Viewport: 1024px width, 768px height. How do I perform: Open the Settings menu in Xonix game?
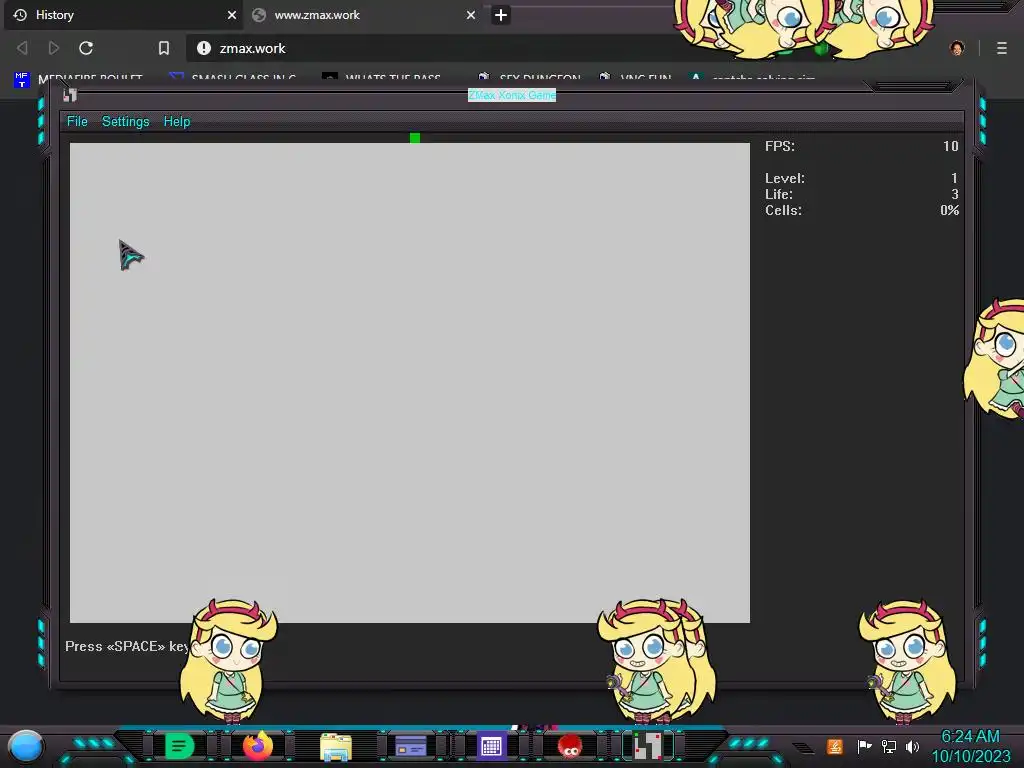tap(125, 121)
